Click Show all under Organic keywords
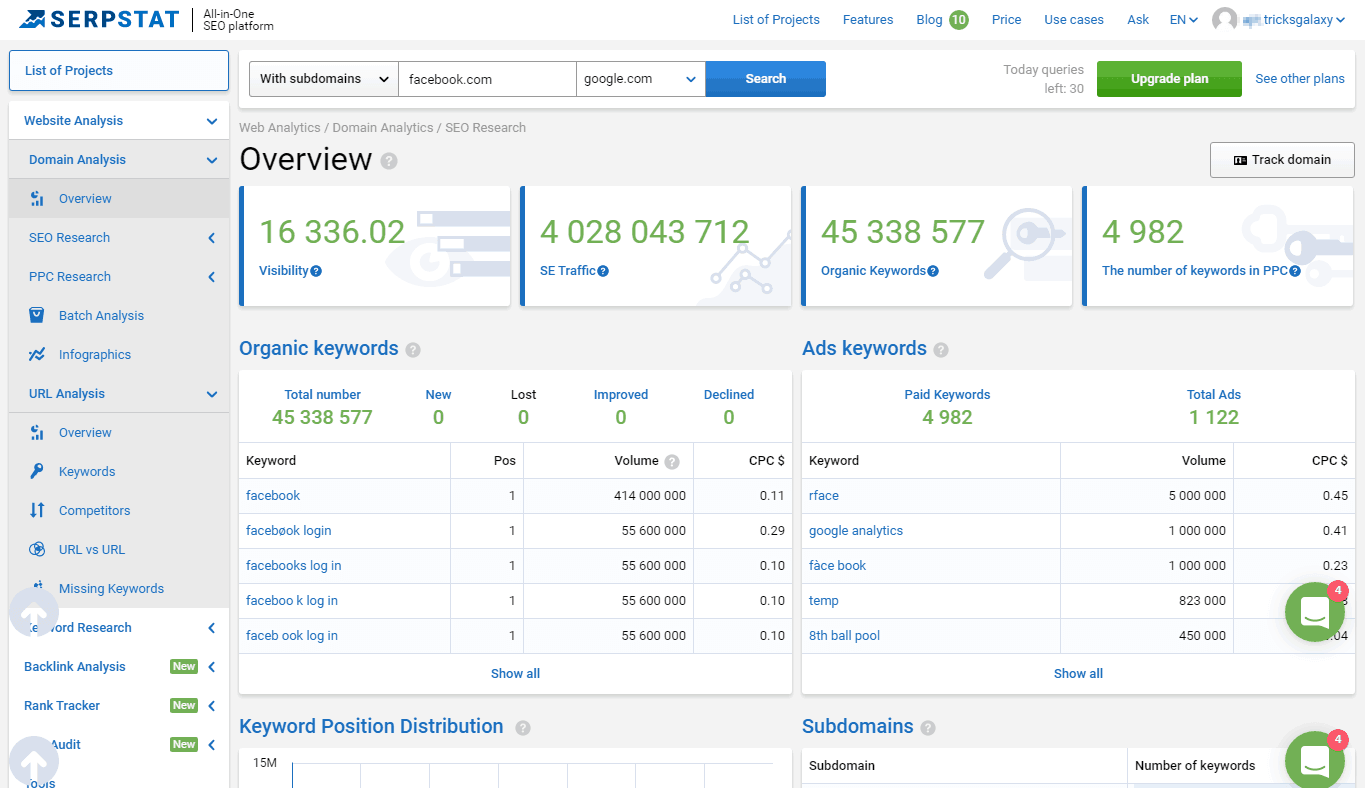The image size is (1365, 788). tap(515, 673)
